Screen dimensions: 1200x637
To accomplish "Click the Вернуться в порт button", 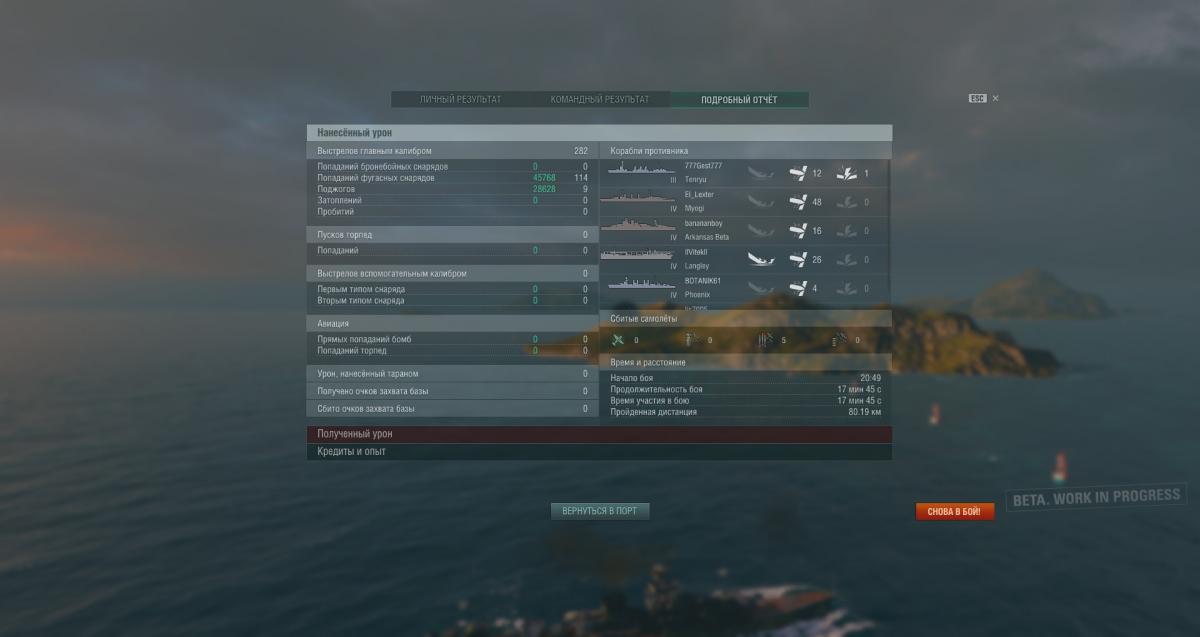I will pos(600,511).
